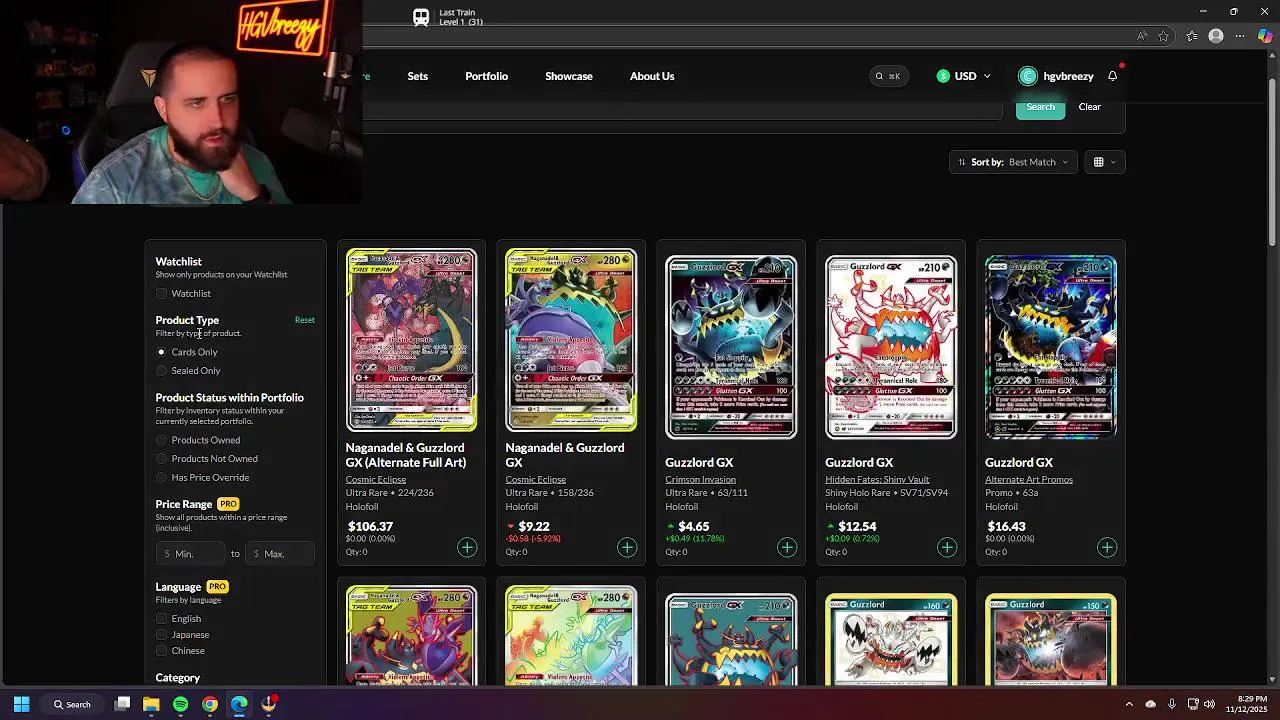Open the USD currency dropdown
This screenshot has height=720, width=1280.
pyautogui.click(x=964, y=76)
